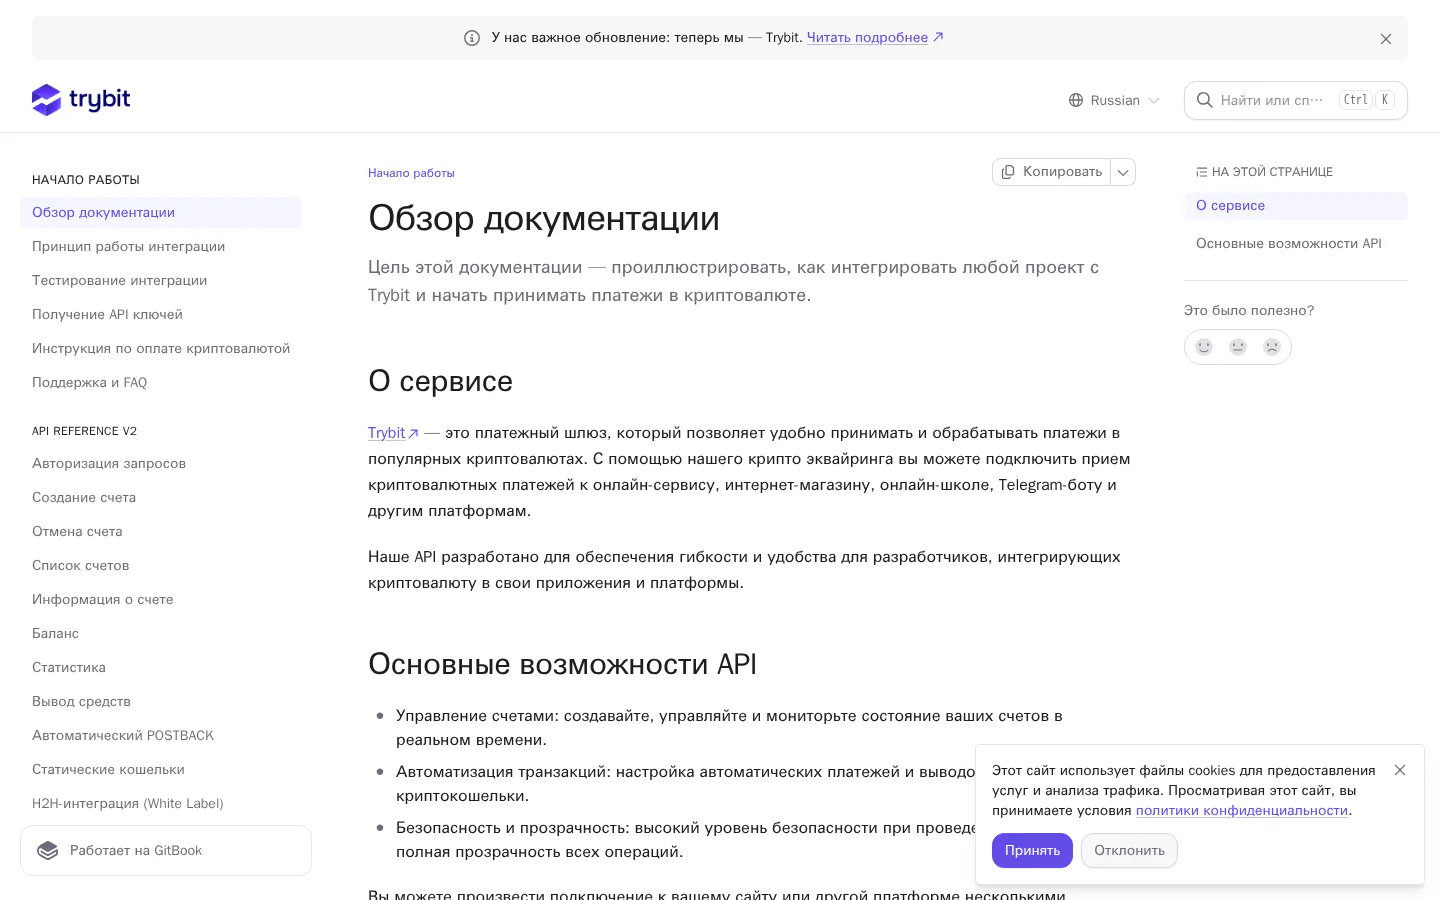Click the 'Обзор документации' page title

tap(544, 218)
